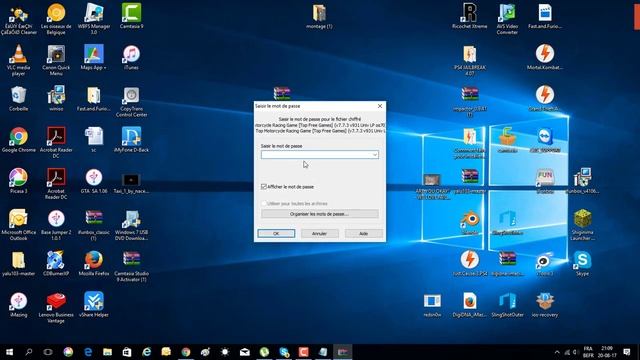Select the Canon Quick Menu icon
The height and width of the screenshot is (360, 640).
[56, 60]
